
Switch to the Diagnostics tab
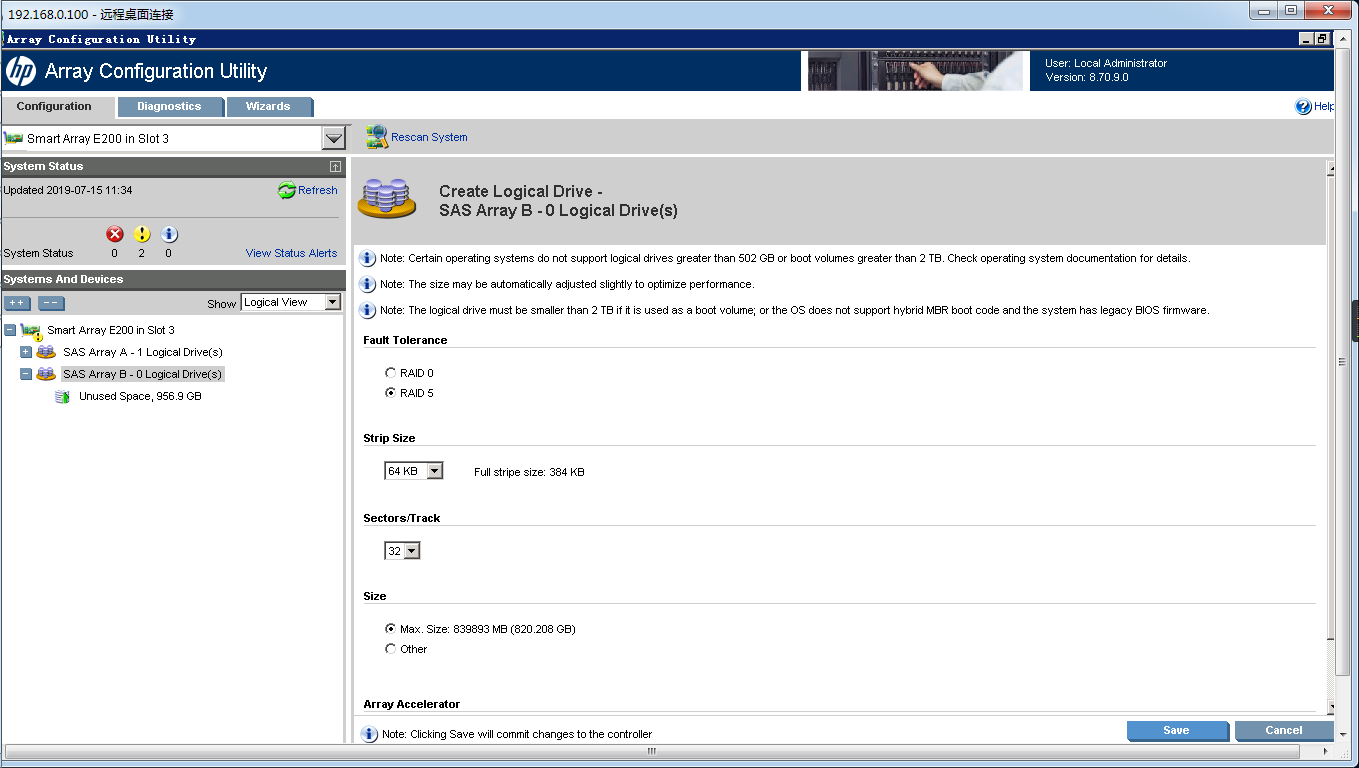click(x=169, y=106)
